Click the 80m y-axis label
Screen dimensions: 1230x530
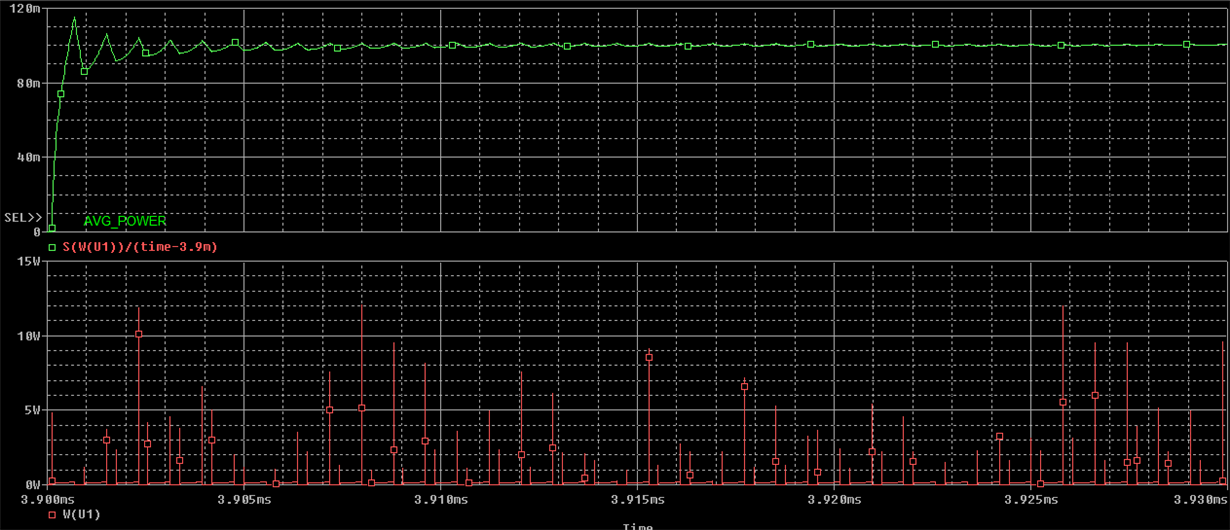pos(28,83)
